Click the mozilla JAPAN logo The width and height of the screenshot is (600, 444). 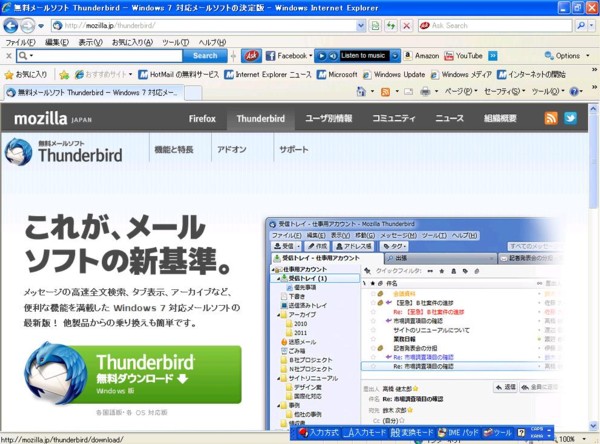coord(53,119)
